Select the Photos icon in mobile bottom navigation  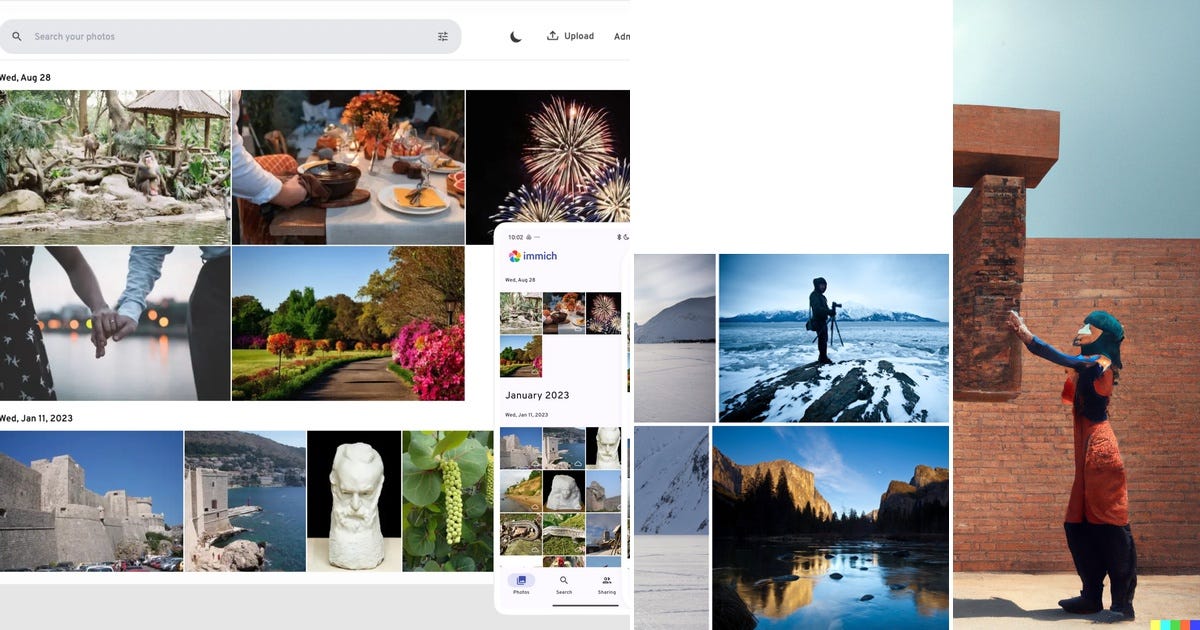tap(521, 580)
